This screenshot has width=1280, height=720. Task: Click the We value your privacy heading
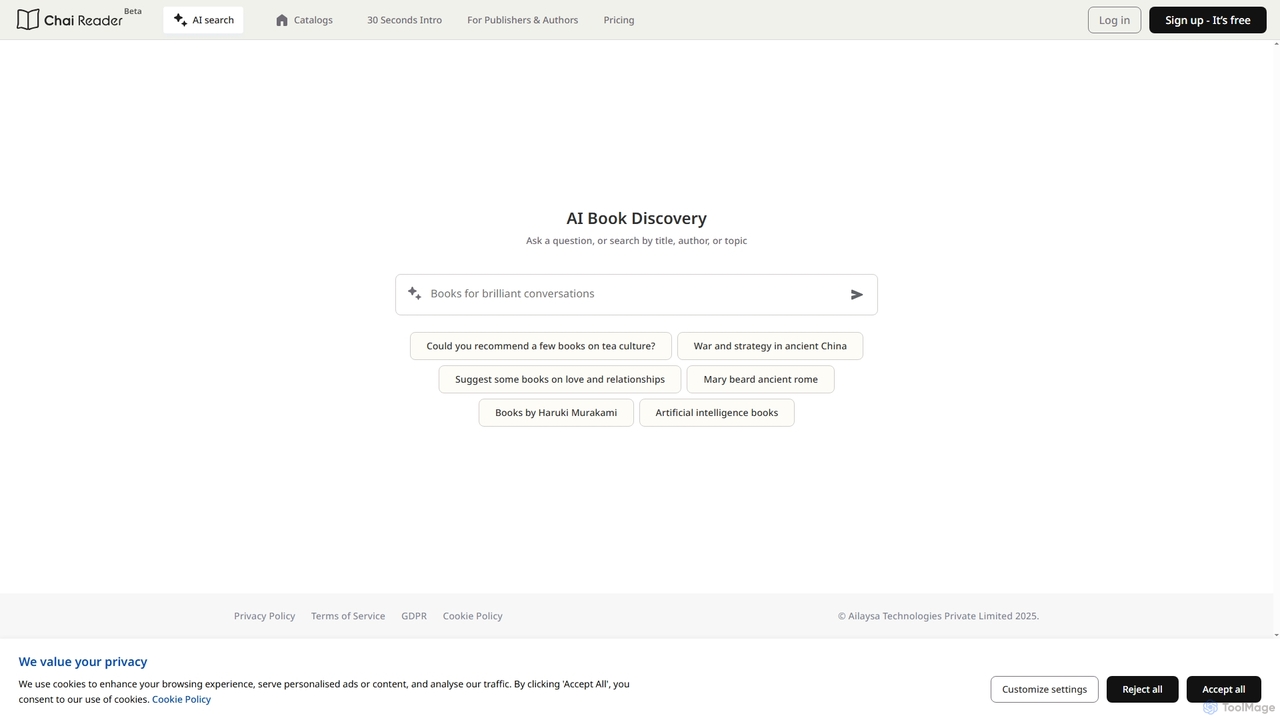point(83,662)
